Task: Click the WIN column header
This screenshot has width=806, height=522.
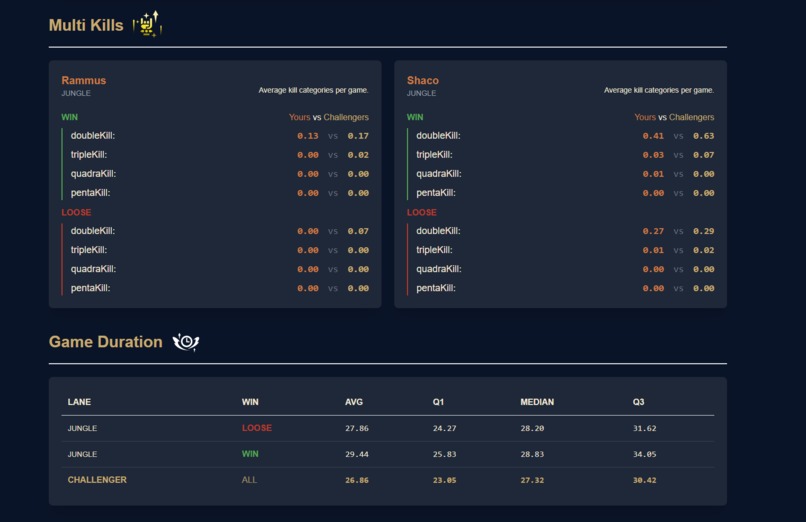Action: click(x=250, y=402)
